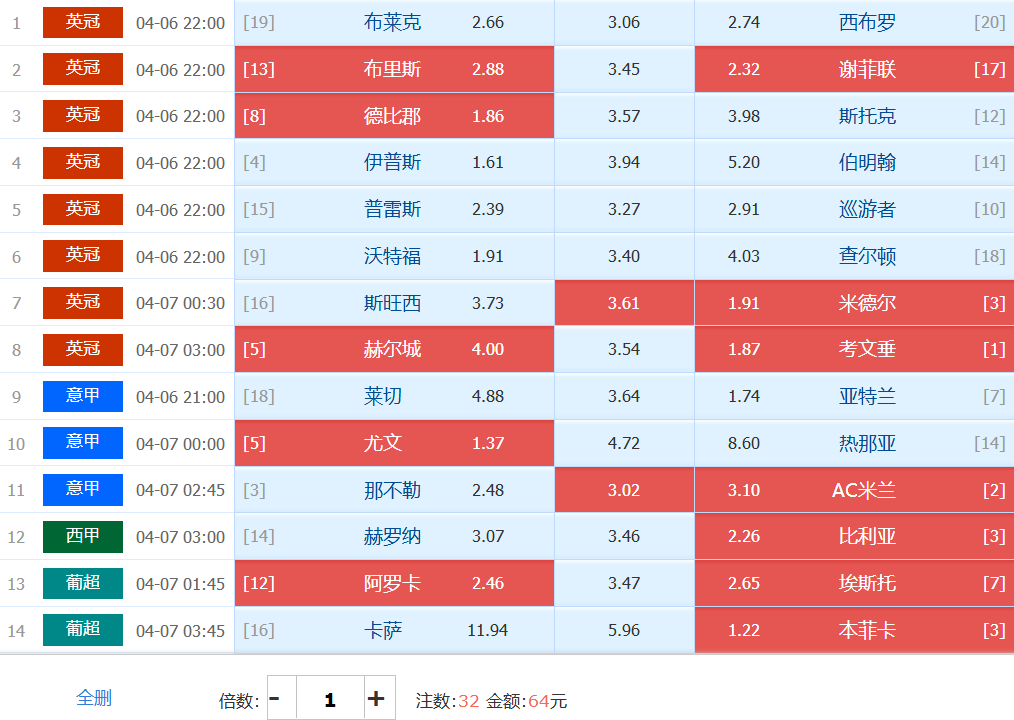Click the 倍数 multiplier input field

(329, 698)
